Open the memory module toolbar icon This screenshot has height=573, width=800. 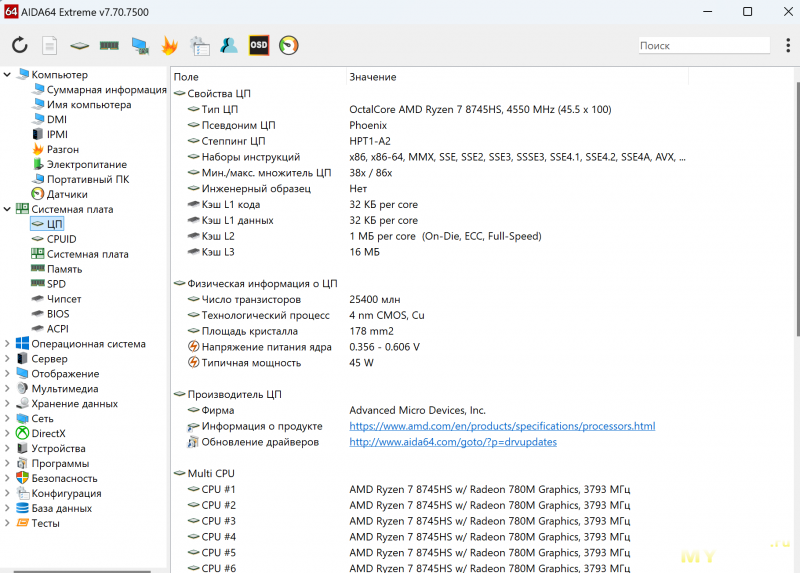coord(109,45)
